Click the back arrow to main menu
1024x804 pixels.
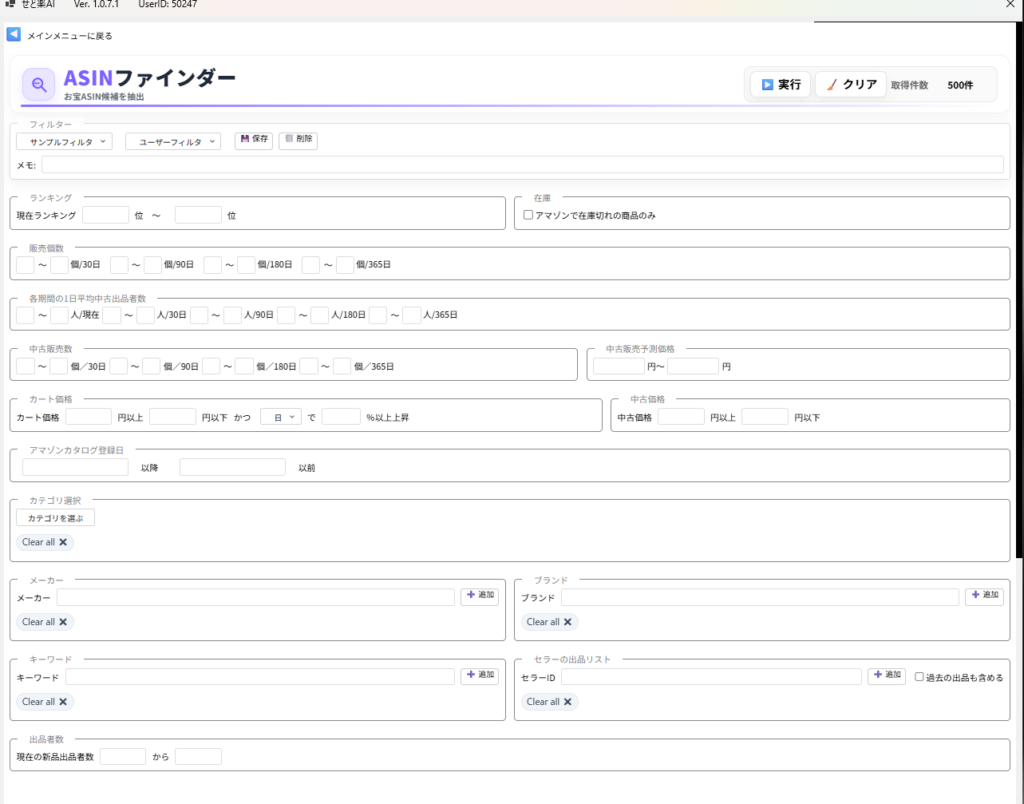(14, 35)
